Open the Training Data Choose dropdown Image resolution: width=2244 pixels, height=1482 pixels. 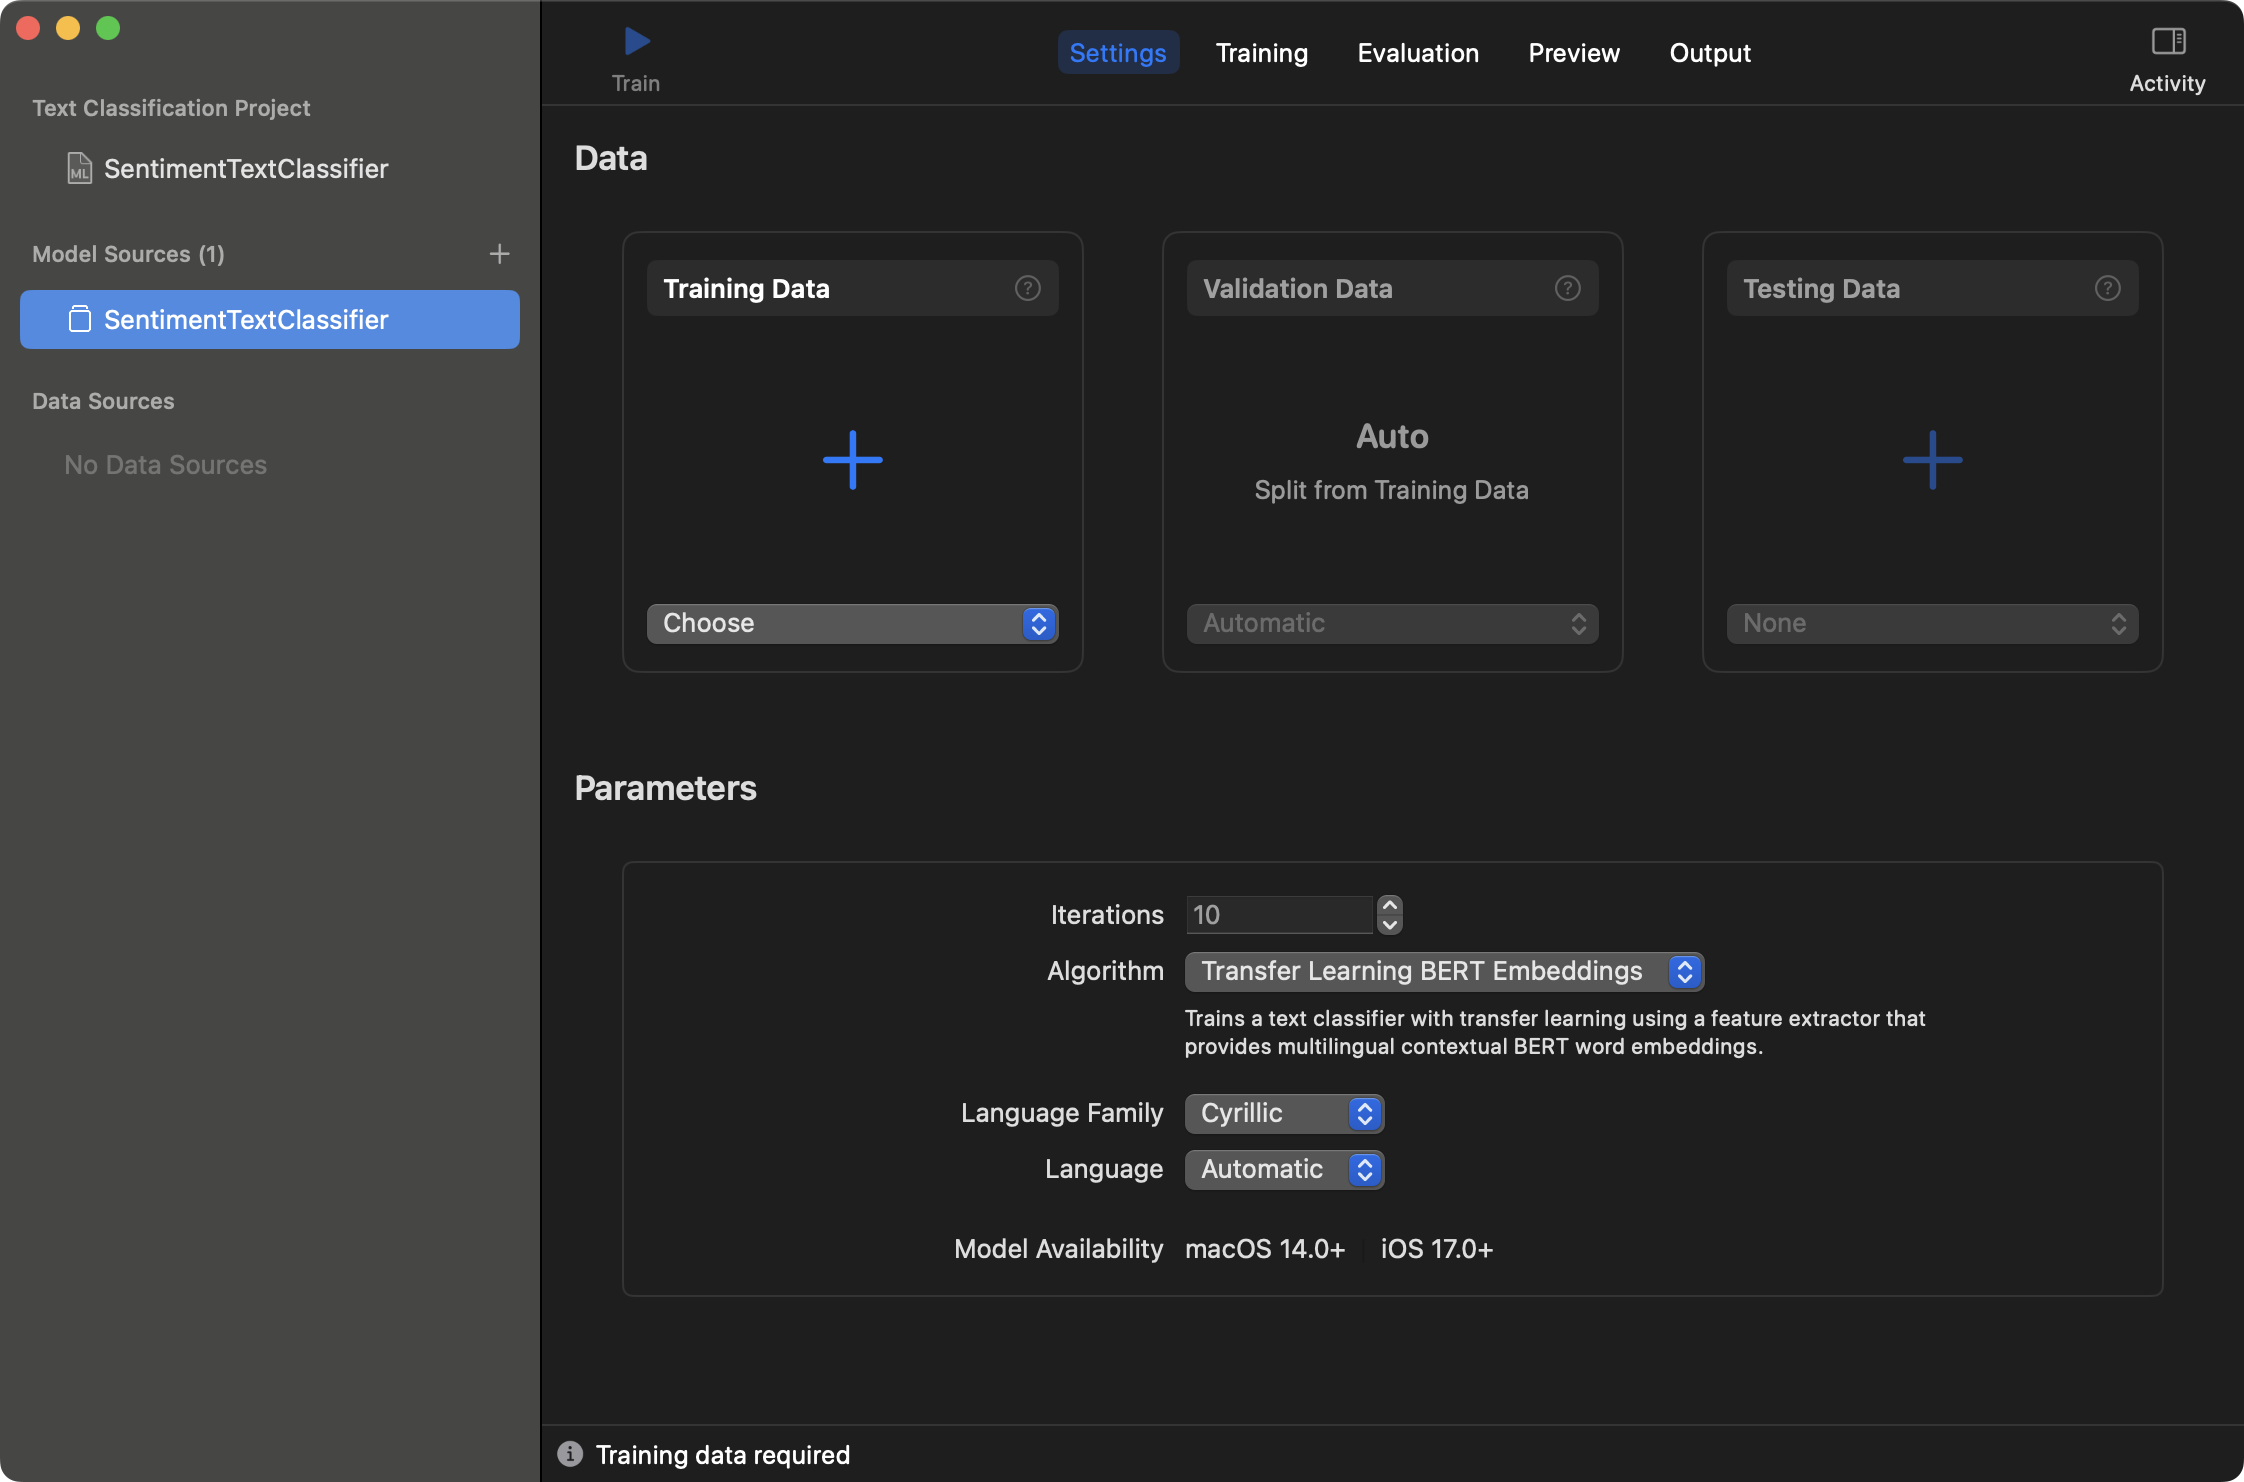pyautogui.click(x=852, y=623)
